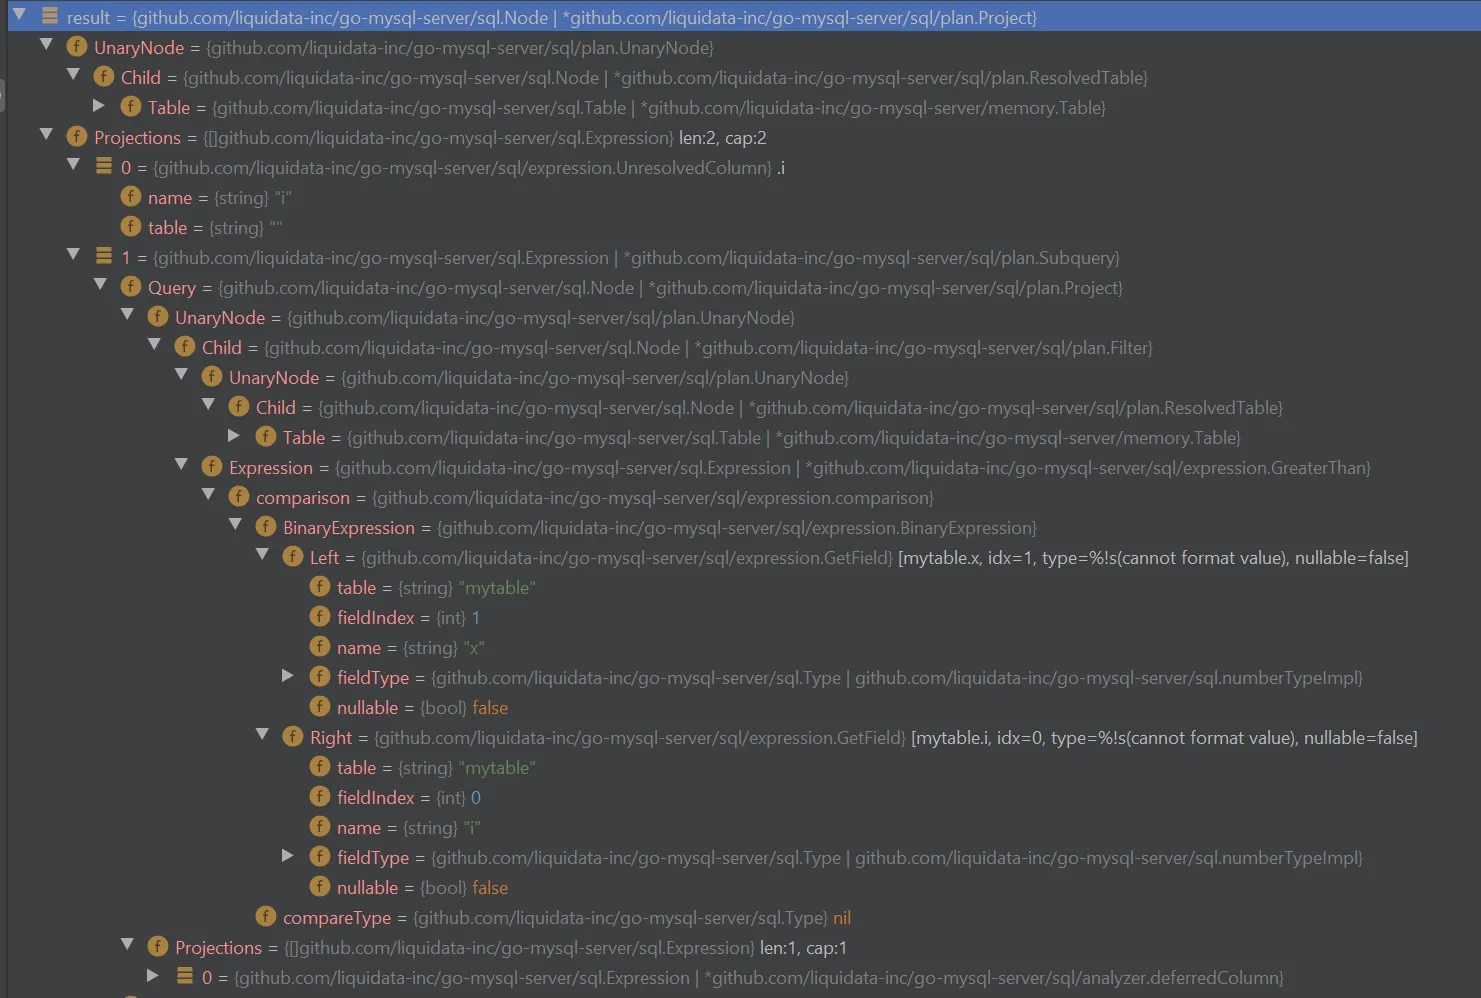Click the field icon beside Query

click(x=131, y=287)
